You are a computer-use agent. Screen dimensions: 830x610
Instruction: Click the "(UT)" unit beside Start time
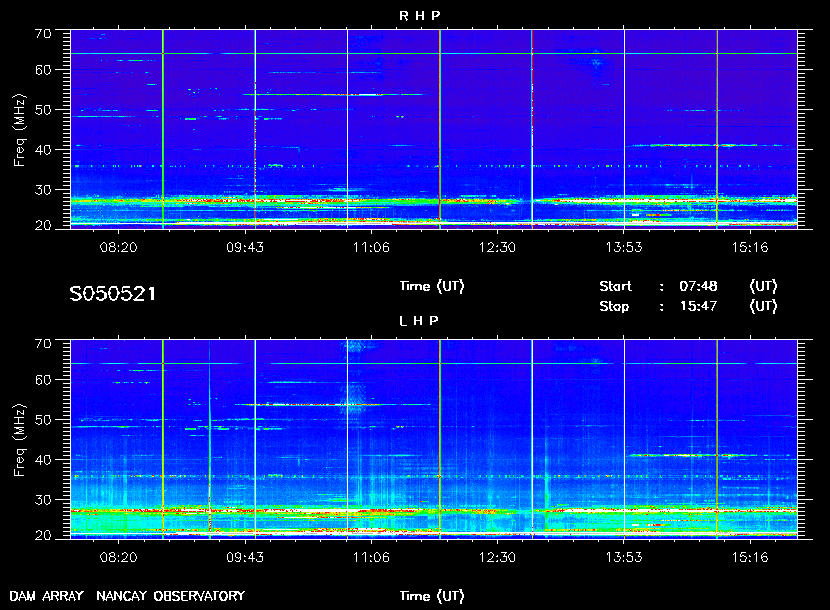tap(763, 286)
